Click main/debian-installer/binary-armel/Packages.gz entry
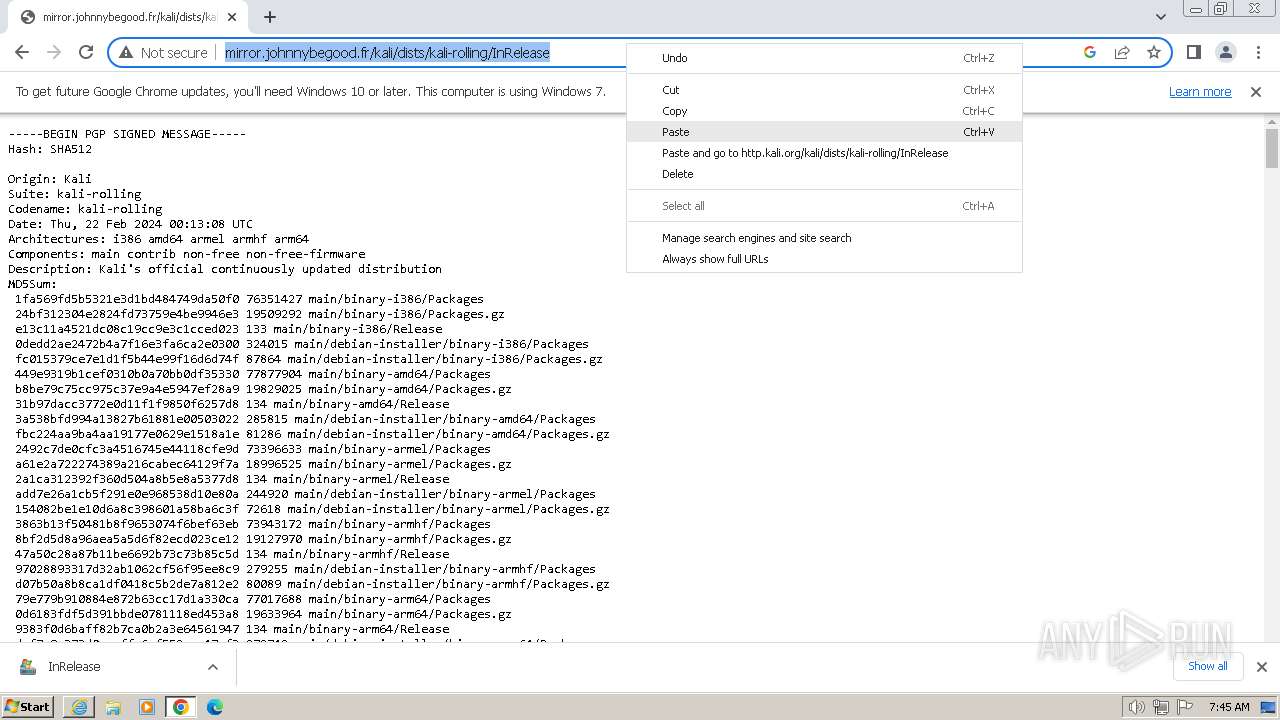The height and width of the screenshot is (720, 1280). [312, 509]
